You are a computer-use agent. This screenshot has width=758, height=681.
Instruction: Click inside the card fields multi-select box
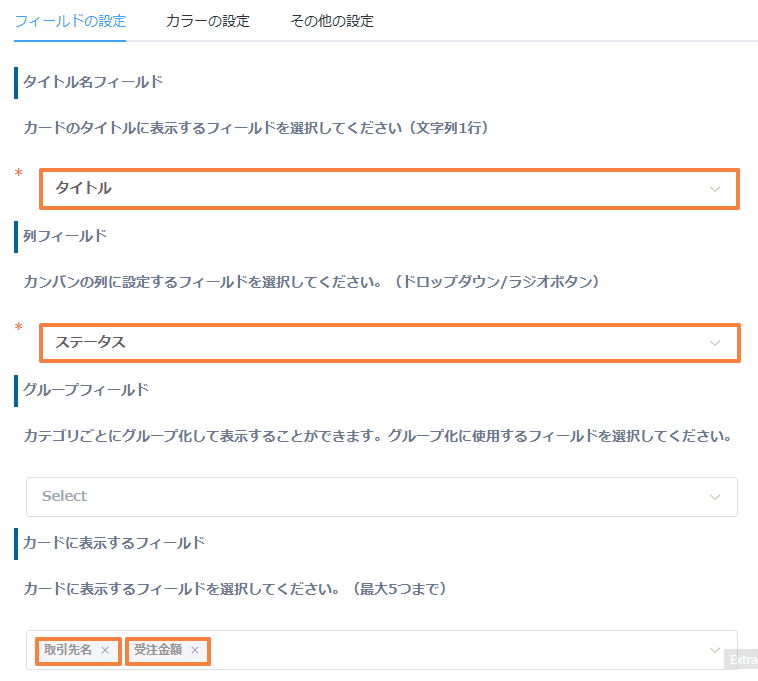click(382, 650)
